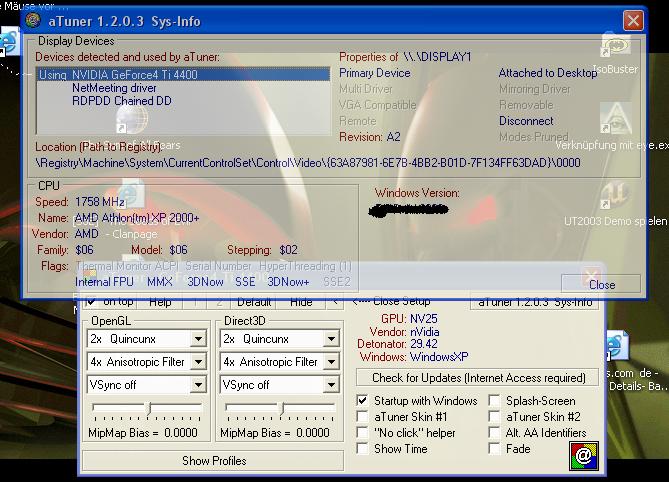Click the aTuner @ logo icon
669x482 pixels.
(x=583, y=456)
